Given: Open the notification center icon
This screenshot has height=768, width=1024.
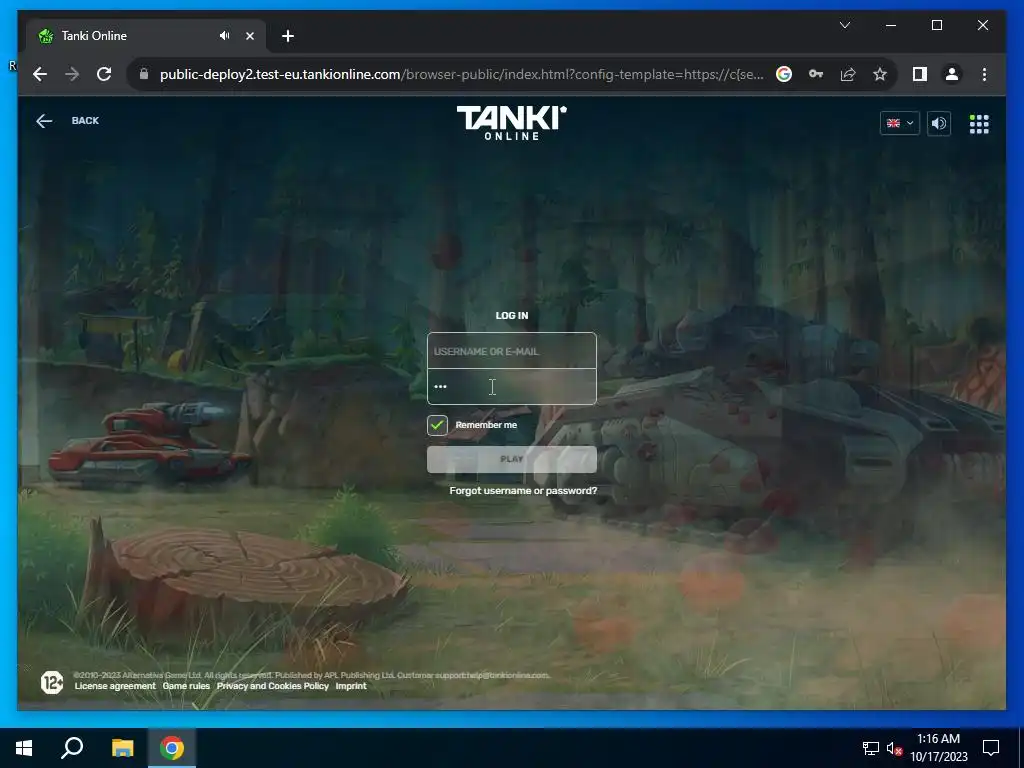Looking at the screenshot, I should [x=991, y=748].
